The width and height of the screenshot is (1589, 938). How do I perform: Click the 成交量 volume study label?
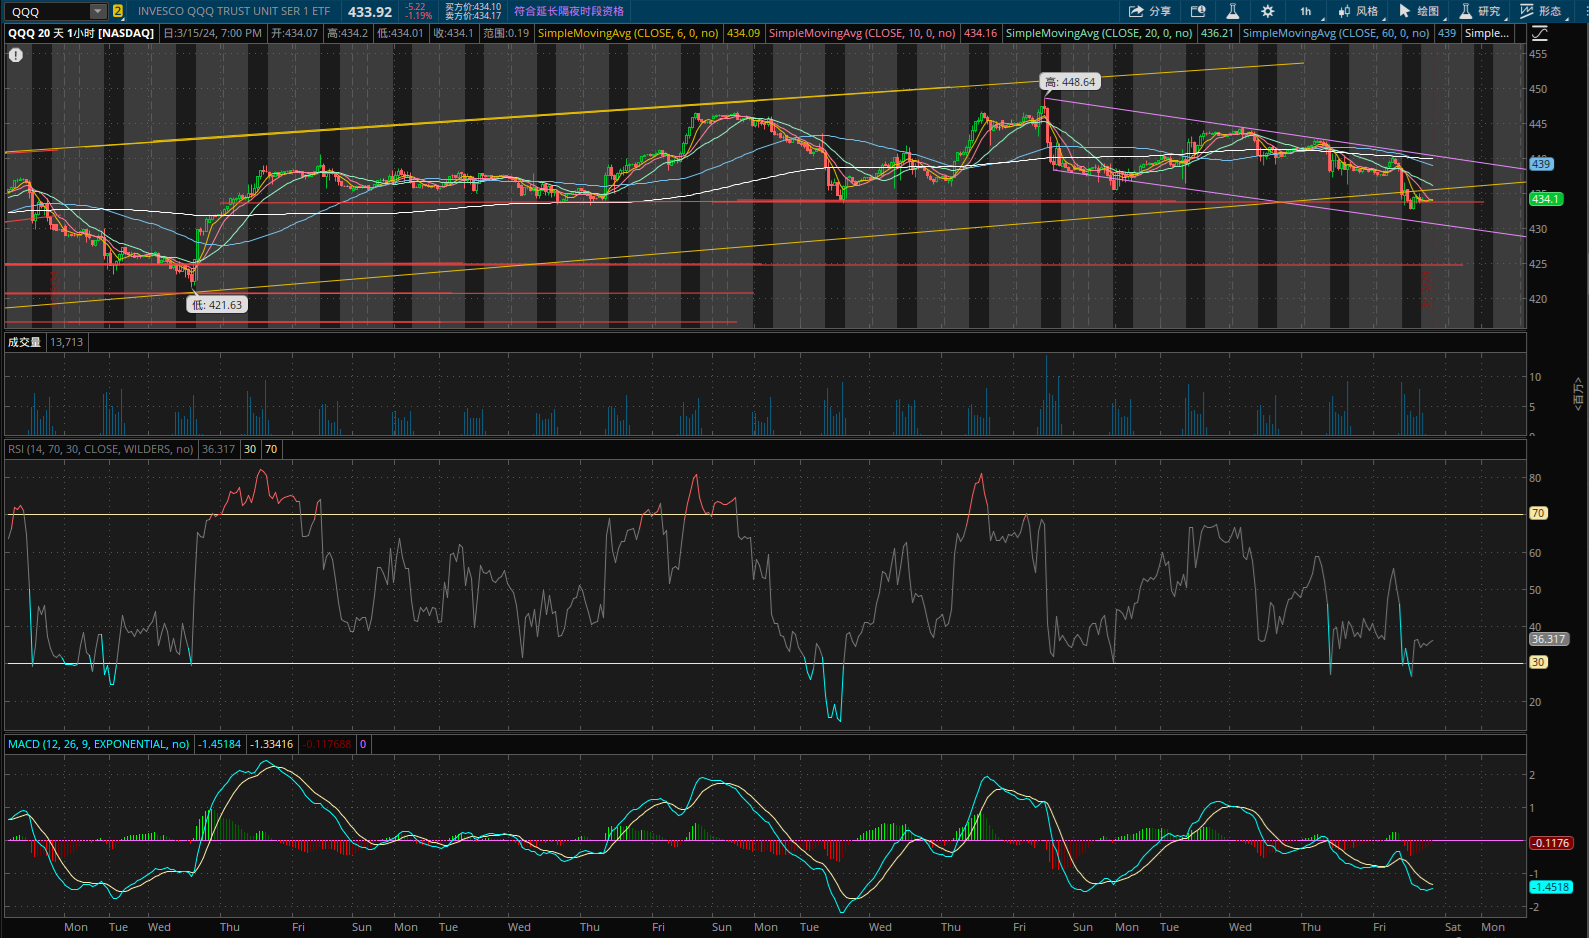point(24,342)
